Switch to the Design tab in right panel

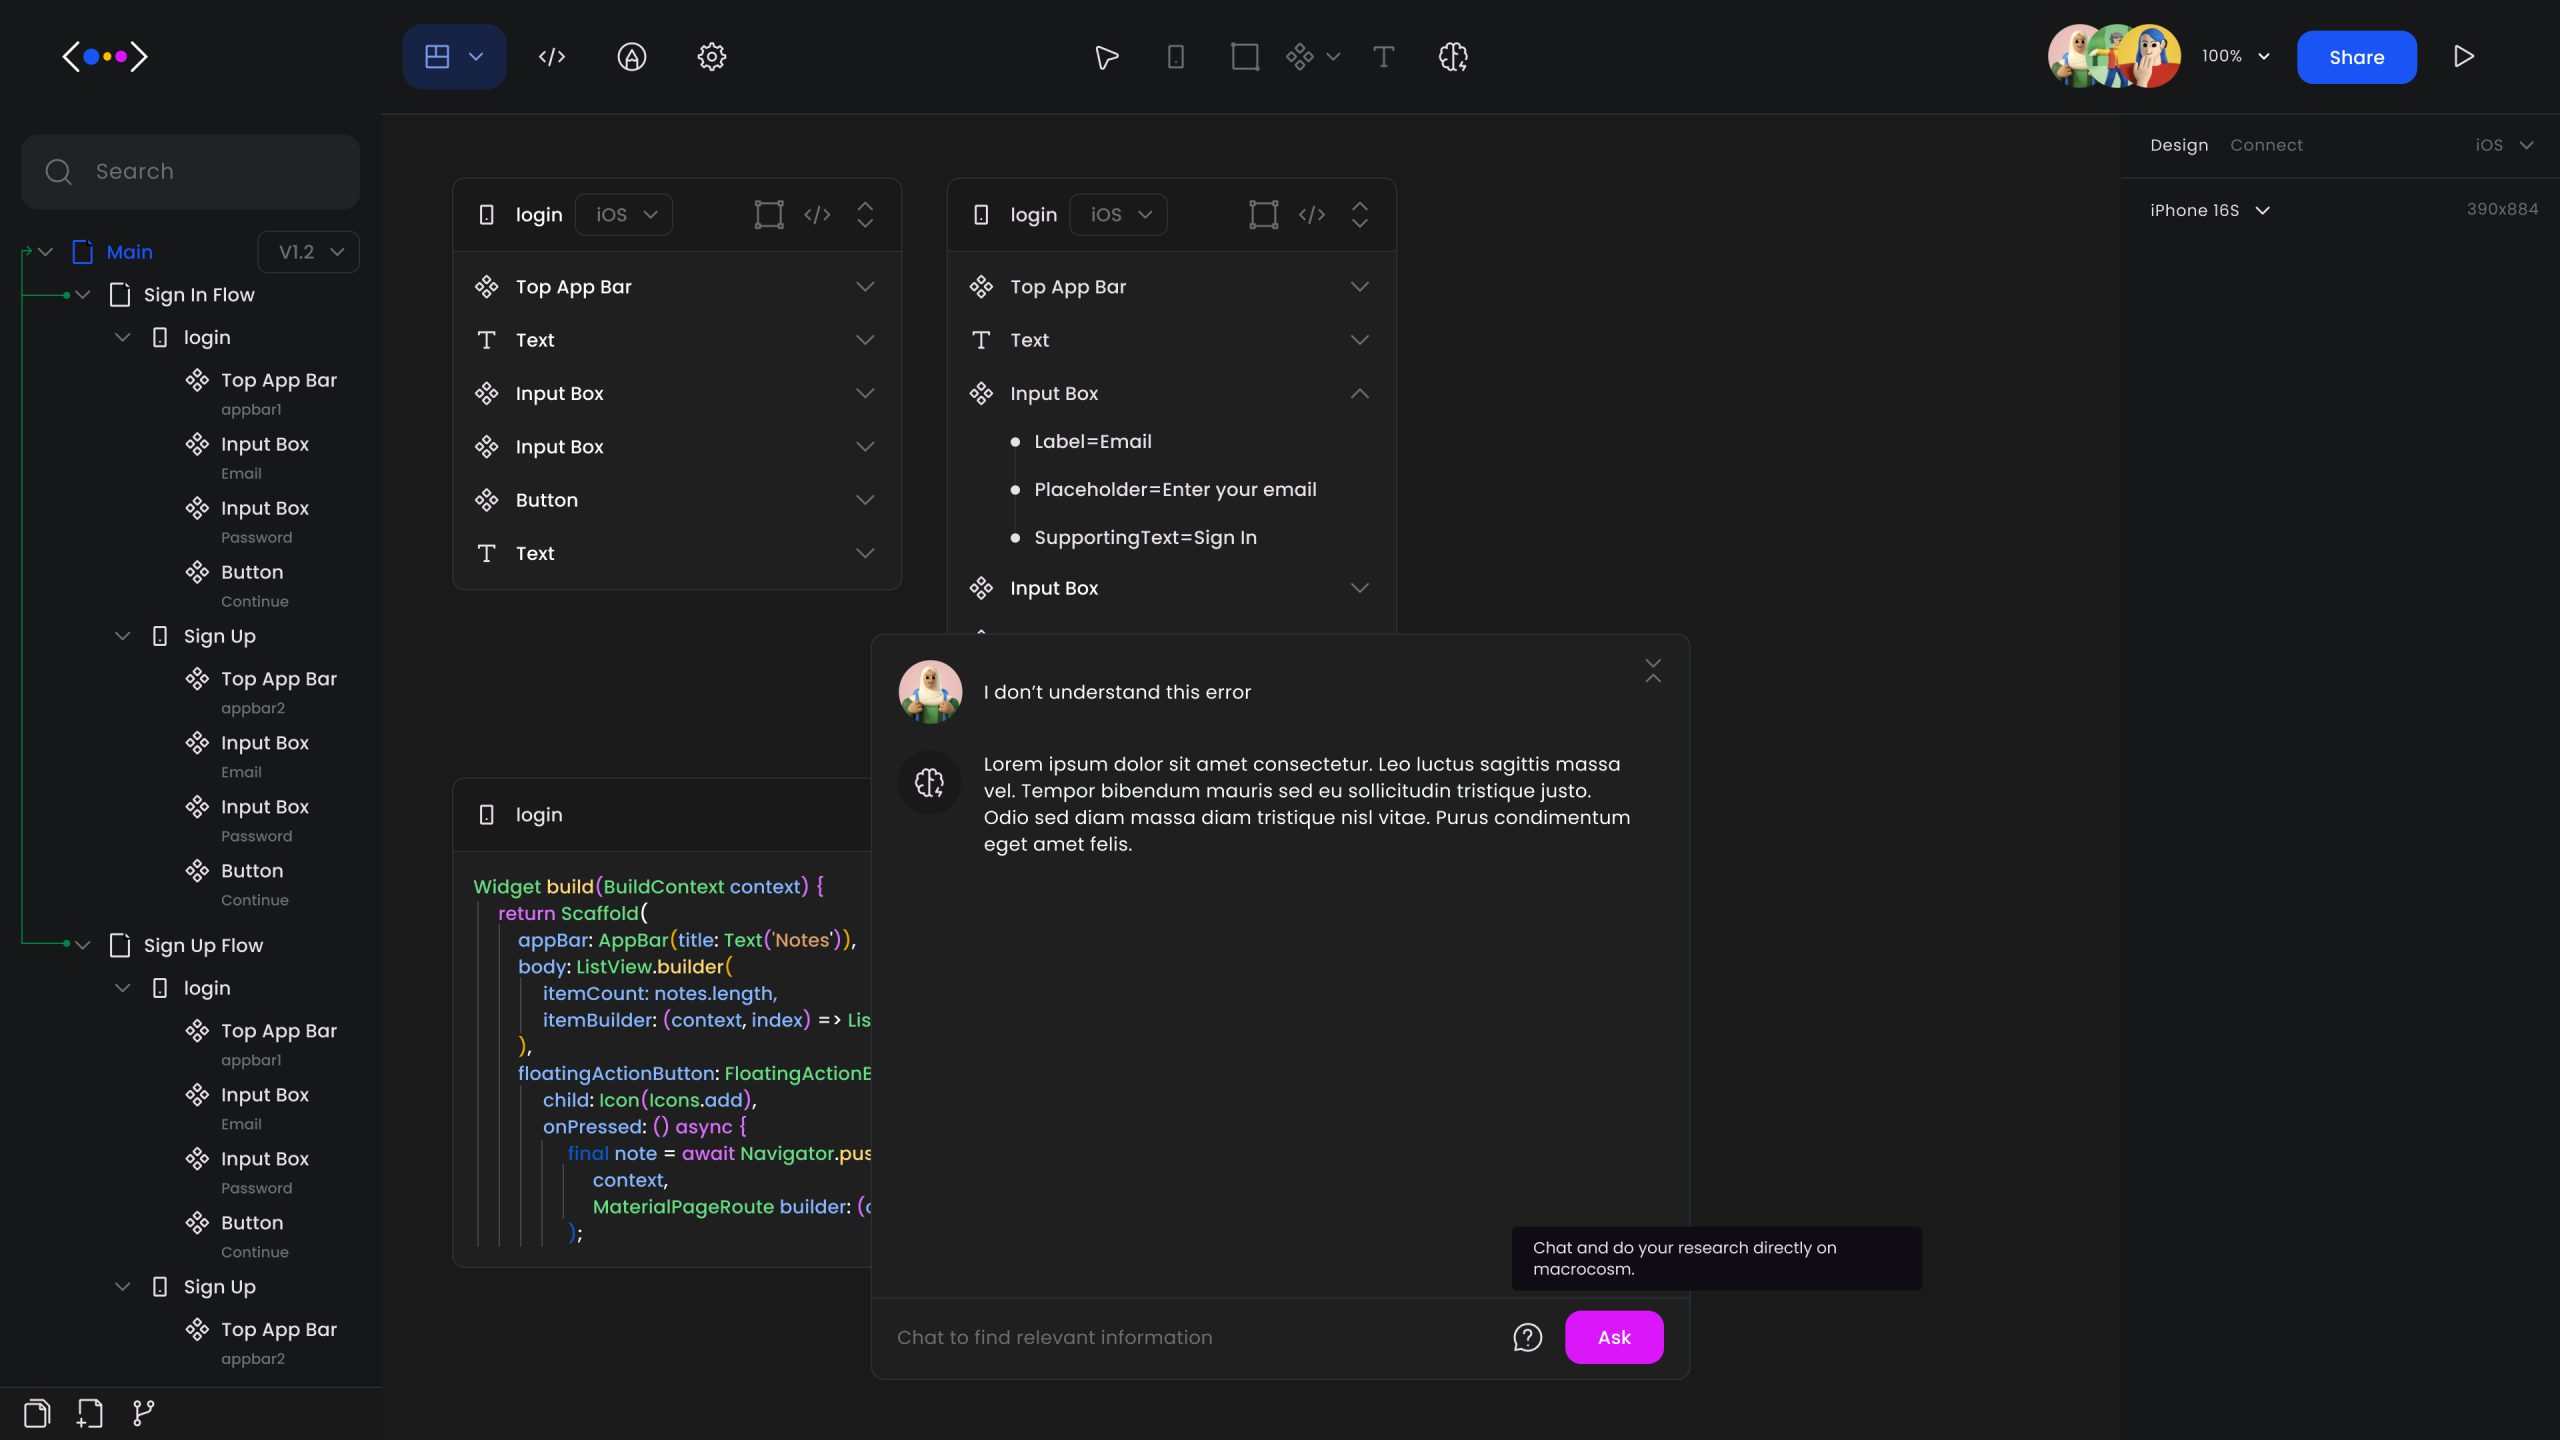tap(2179, 145)
